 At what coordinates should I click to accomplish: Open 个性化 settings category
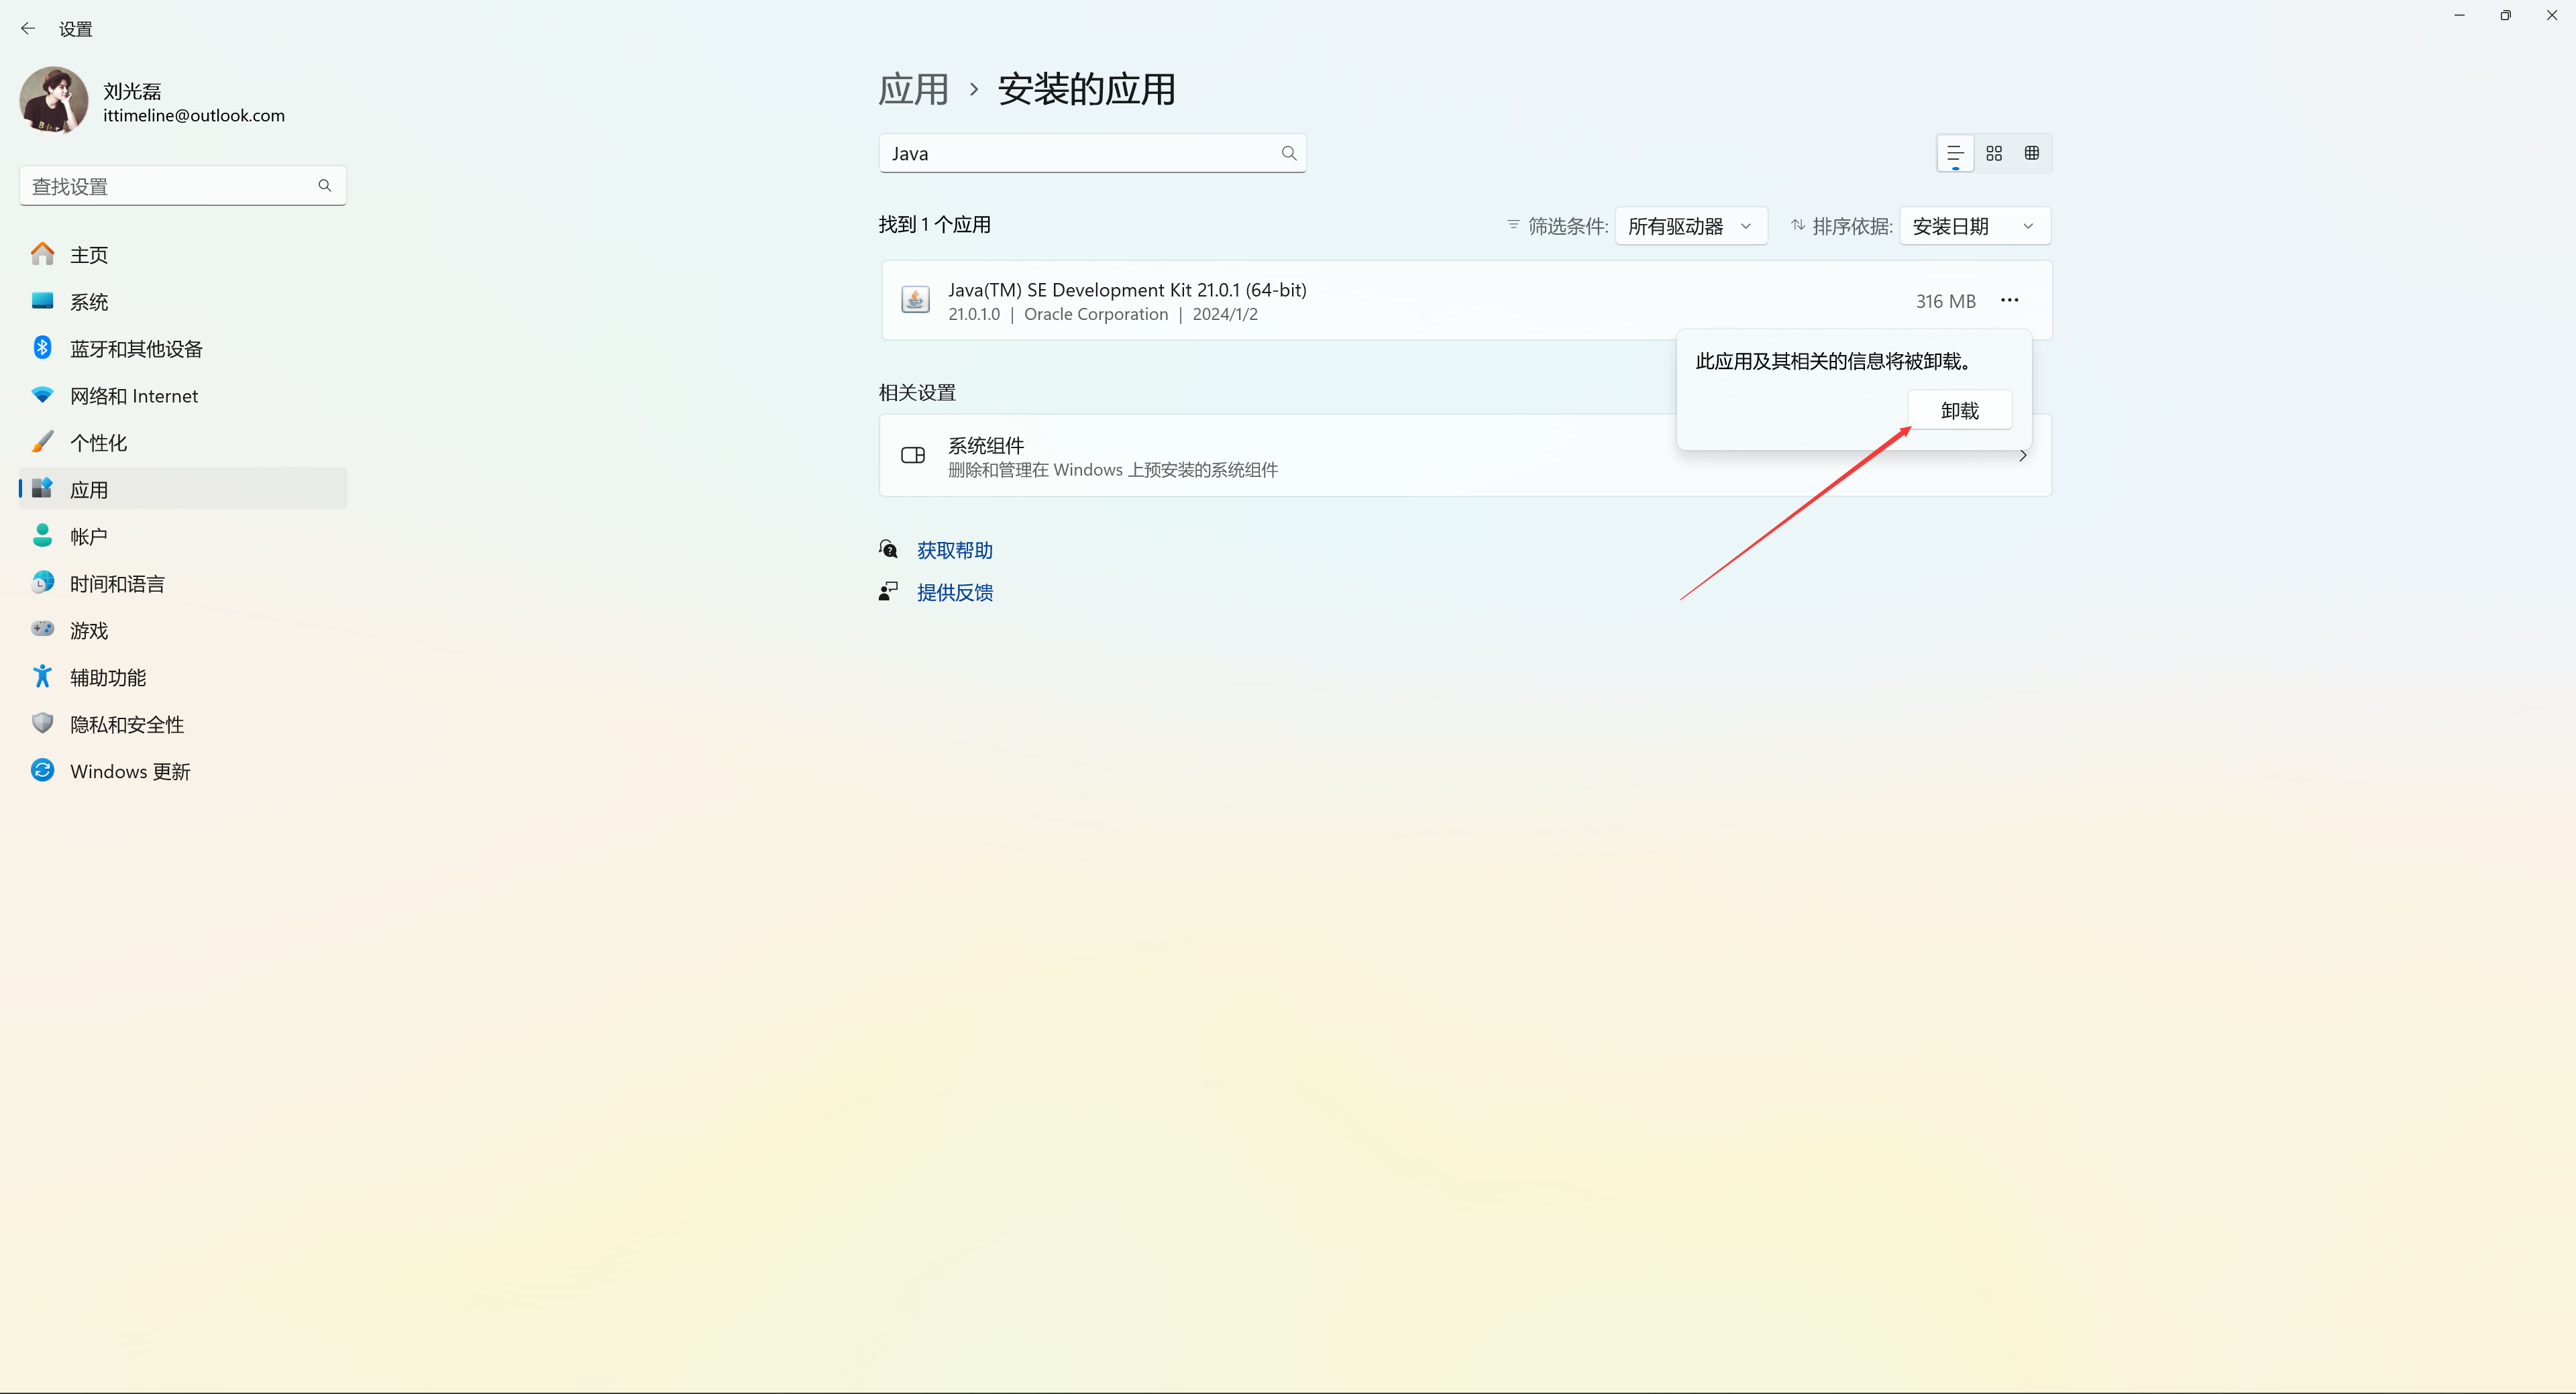[183, 442]
